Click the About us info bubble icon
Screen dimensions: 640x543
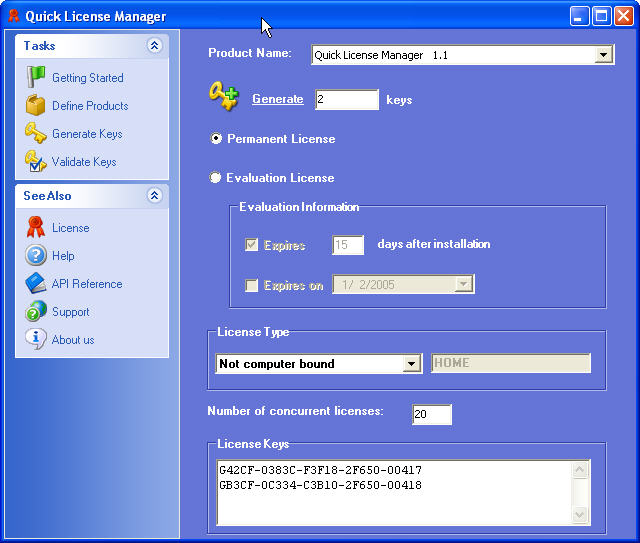point(36,339)
